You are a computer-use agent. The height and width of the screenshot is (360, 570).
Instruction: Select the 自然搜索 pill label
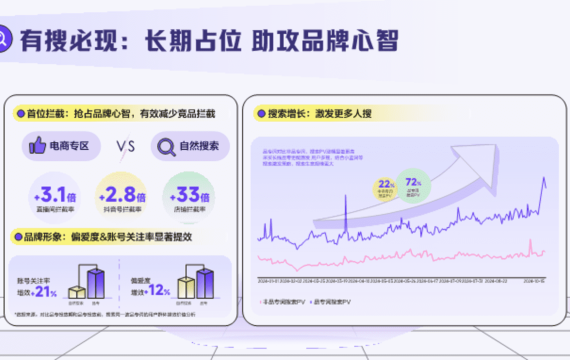(190, 146)
